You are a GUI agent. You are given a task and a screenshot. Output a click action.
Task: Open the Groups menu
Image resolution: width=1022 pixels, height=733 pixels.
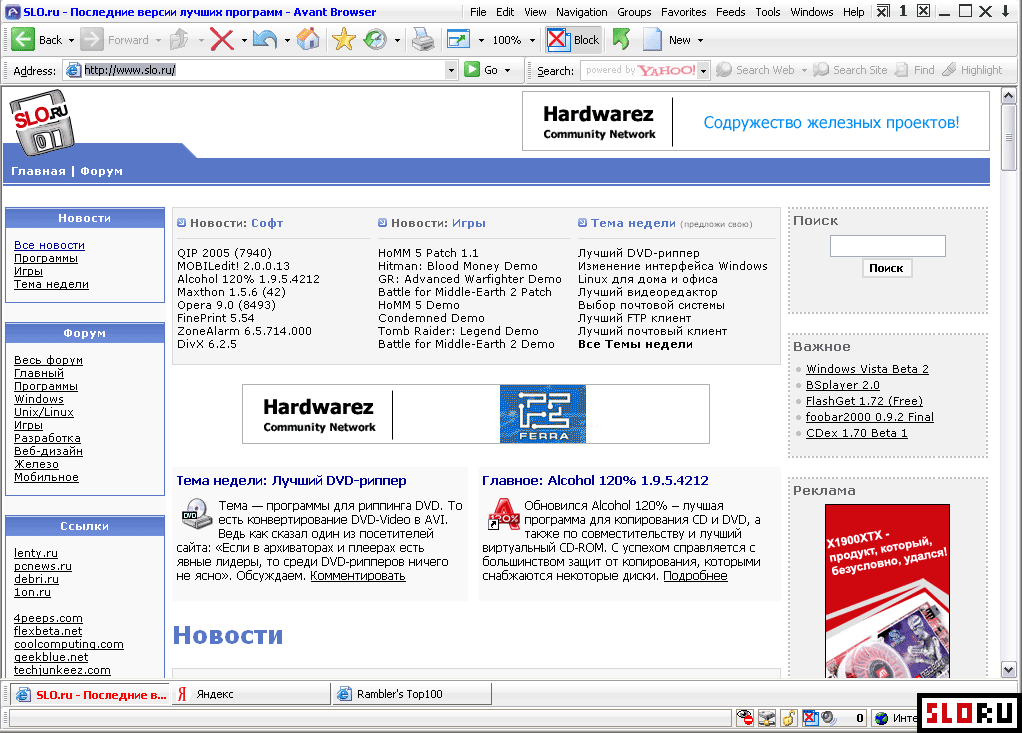pyautogui.click(x=634, y=12)
